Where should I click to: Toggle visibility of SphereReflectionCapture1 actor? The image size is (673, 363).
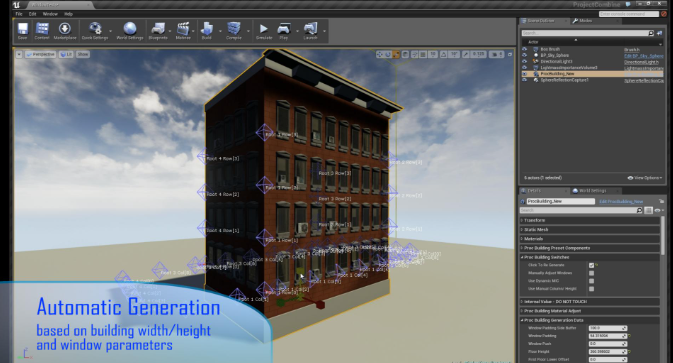pos(524,80)
